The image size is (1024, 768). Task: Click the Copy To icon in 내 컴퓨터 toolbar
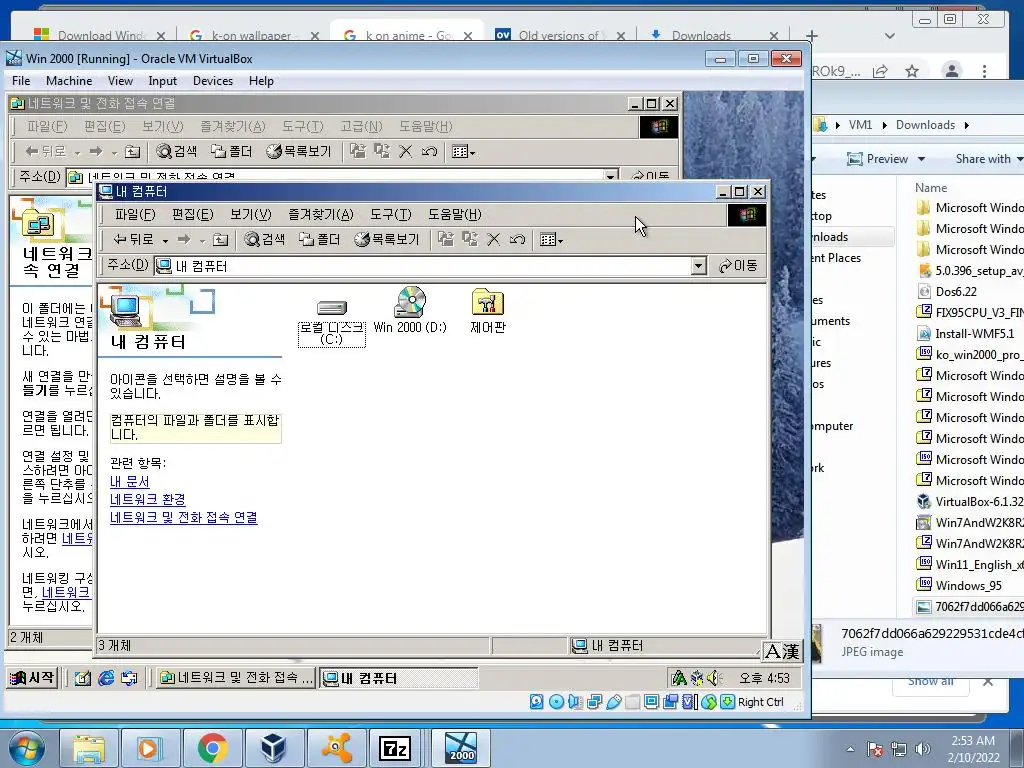pyautogui.click(x=470, y=240)
